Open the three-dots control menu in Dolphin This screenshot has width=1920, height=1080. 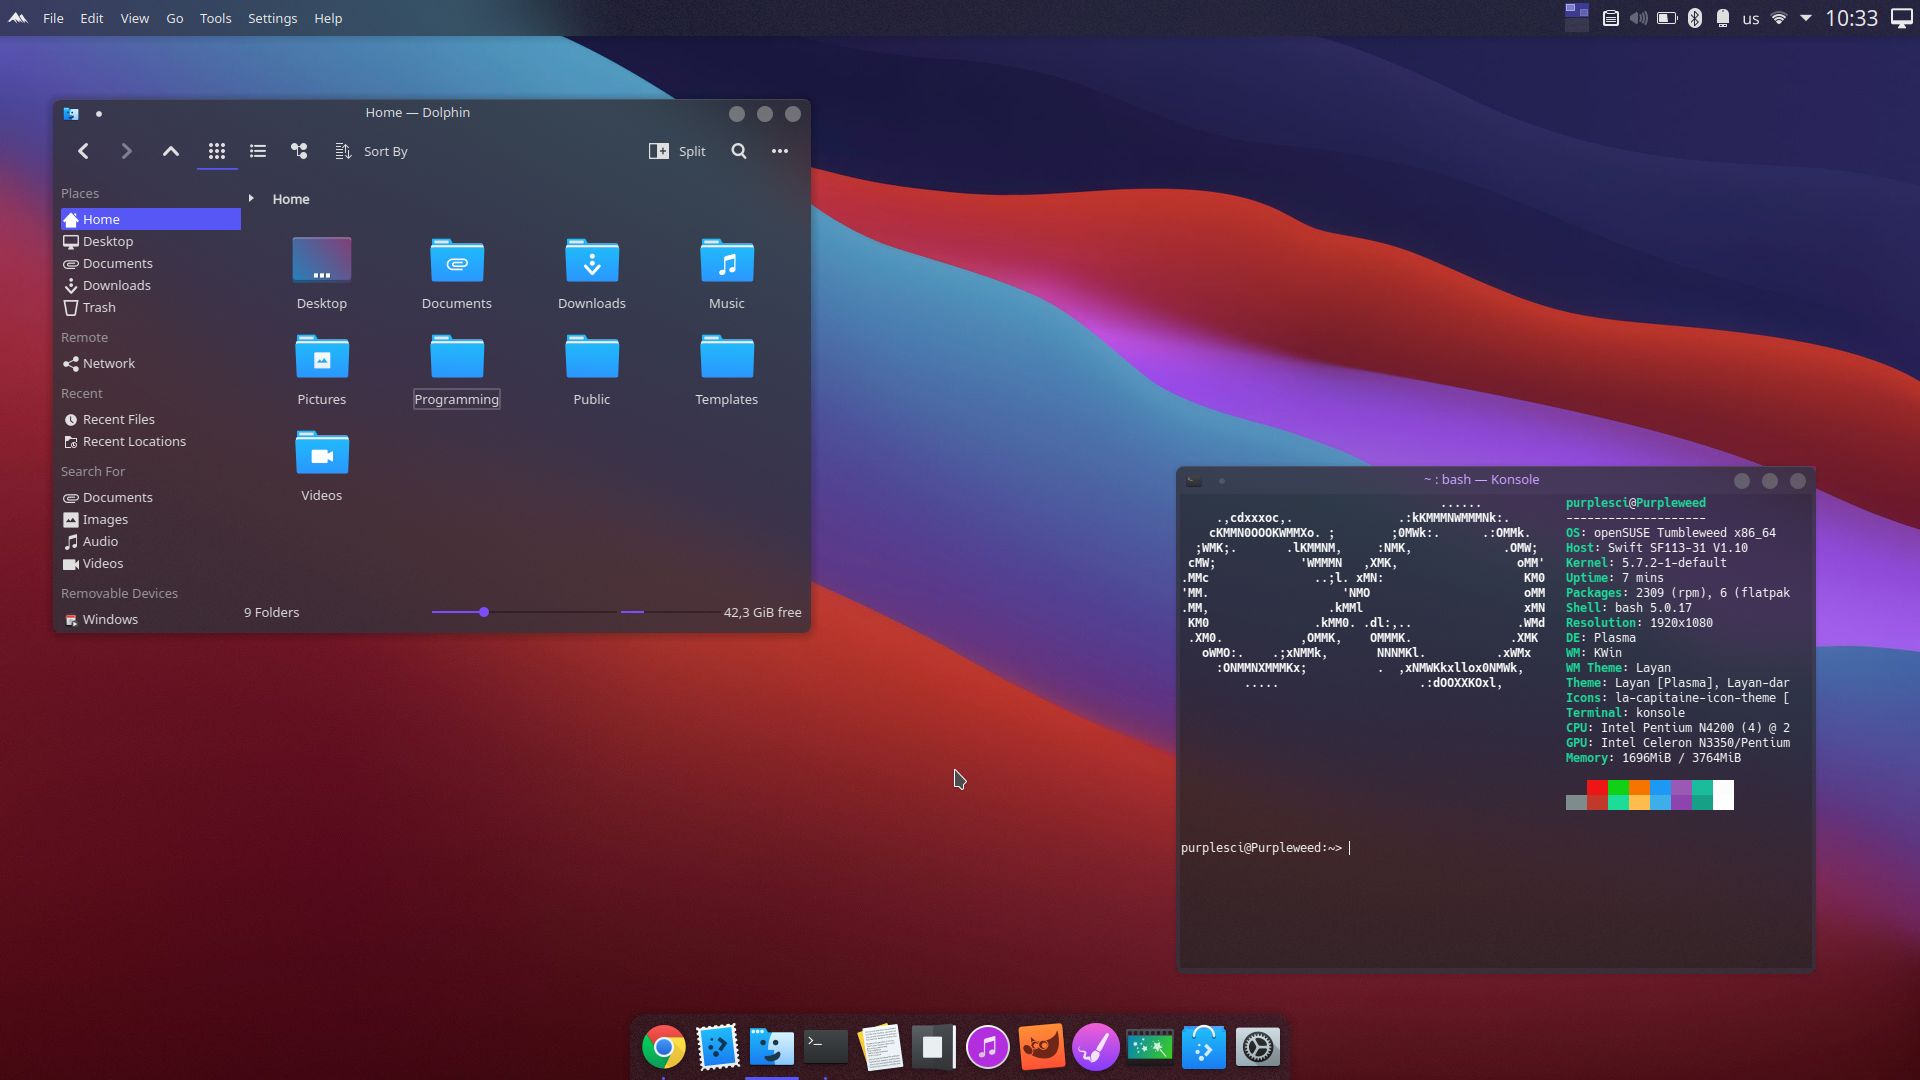click(780, 151)
